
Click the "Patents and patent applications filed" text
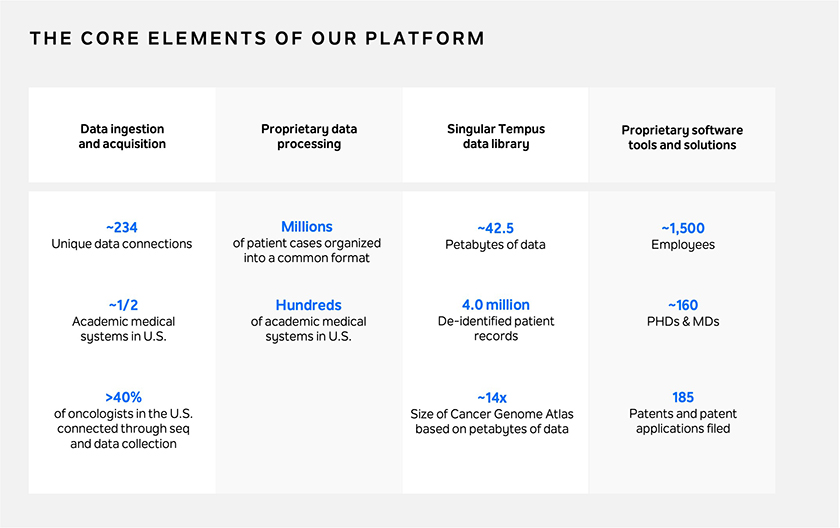click(x=683, y=421)
